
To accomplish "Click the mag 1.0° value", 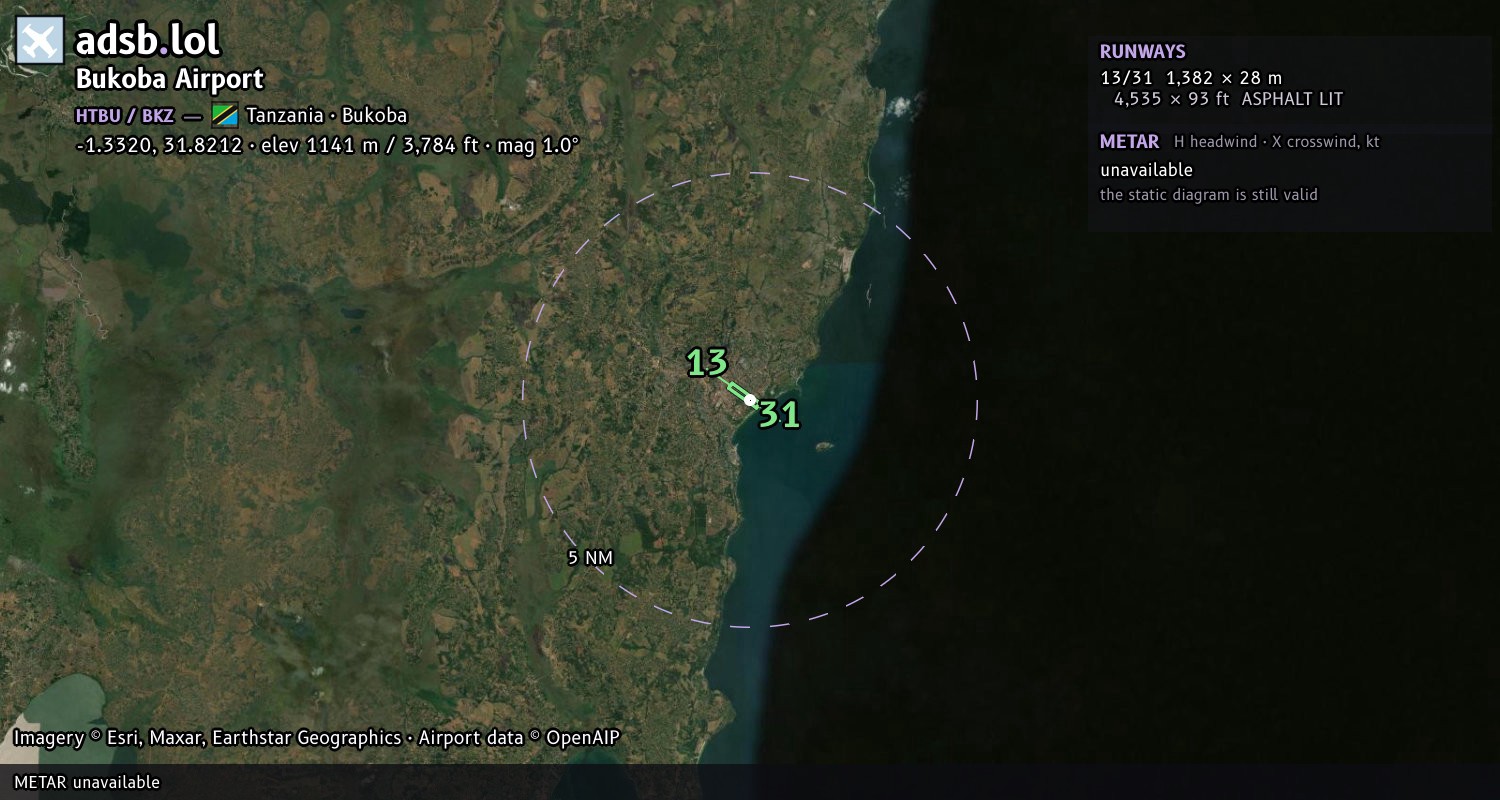I will point(537,145).
